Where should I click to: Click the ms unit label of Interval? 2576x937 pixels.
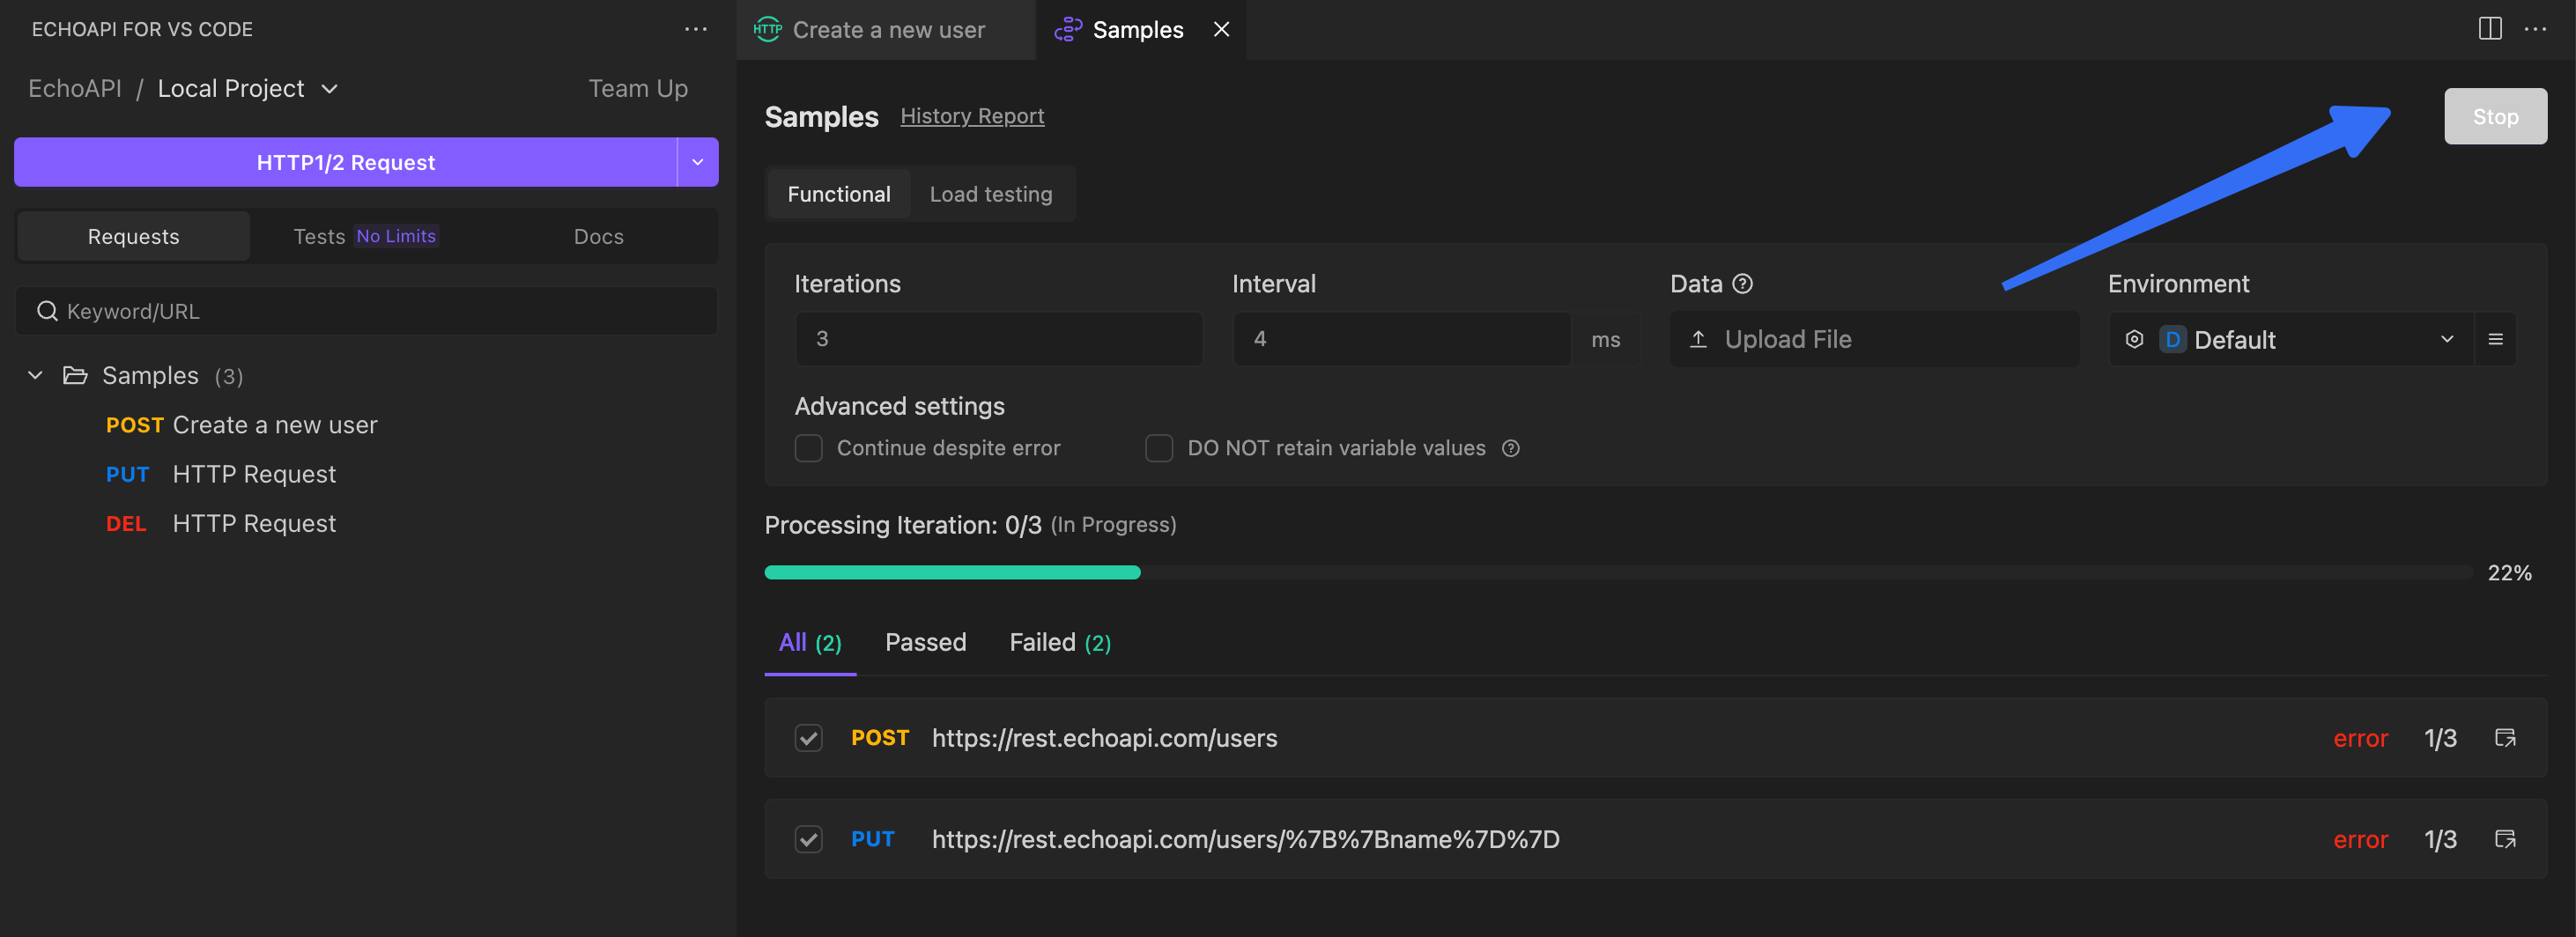1605,339
